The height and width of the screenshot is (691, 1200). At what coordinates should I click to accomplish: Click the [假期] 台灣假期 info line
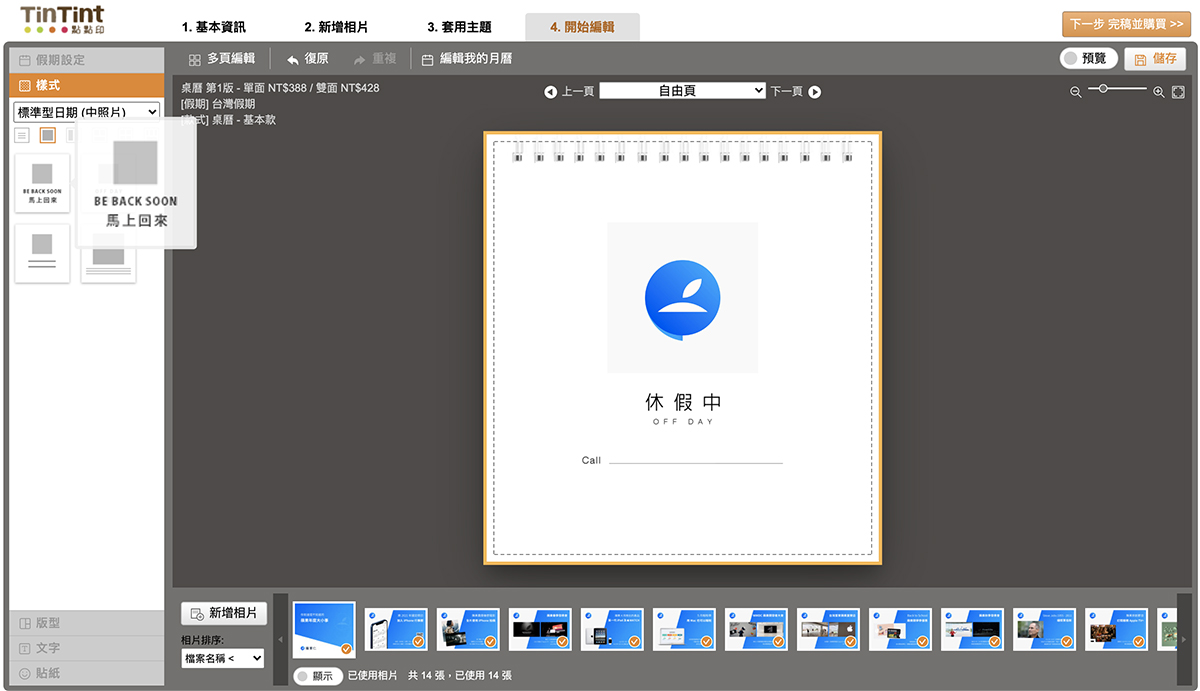pos(218,104)
